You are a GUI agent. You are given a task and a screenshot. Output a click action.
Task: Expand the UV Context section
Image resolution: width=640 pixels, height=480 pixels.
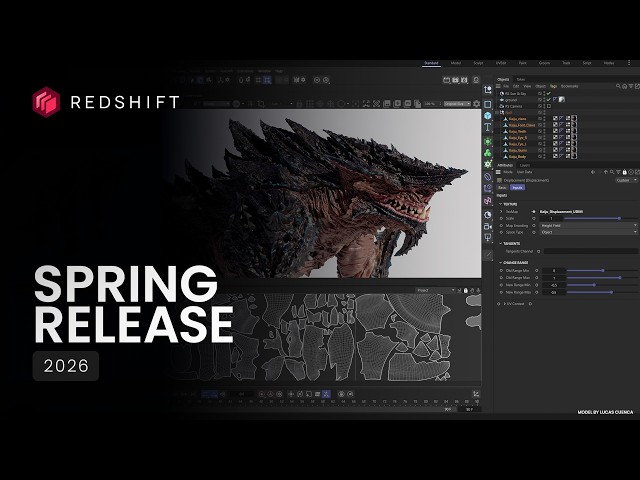point(504,304)
